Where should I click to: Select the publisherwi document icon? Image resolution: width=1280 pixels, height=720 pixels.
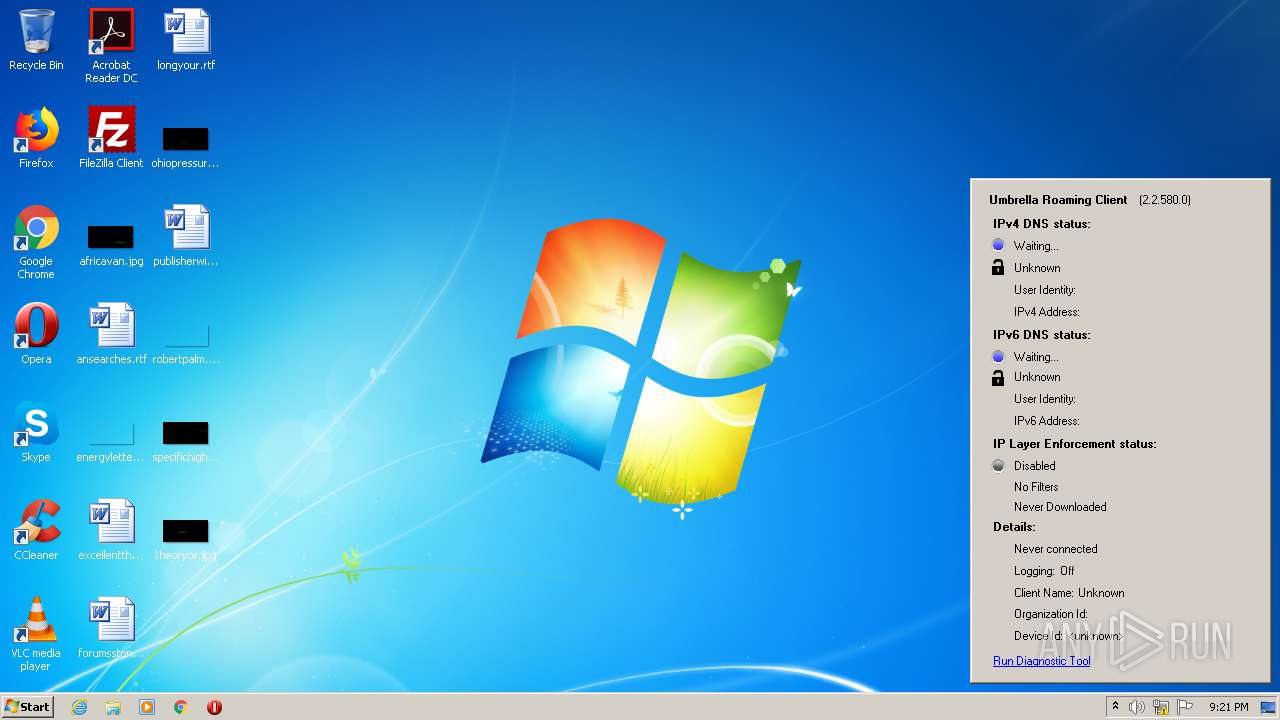pos(186,236)
